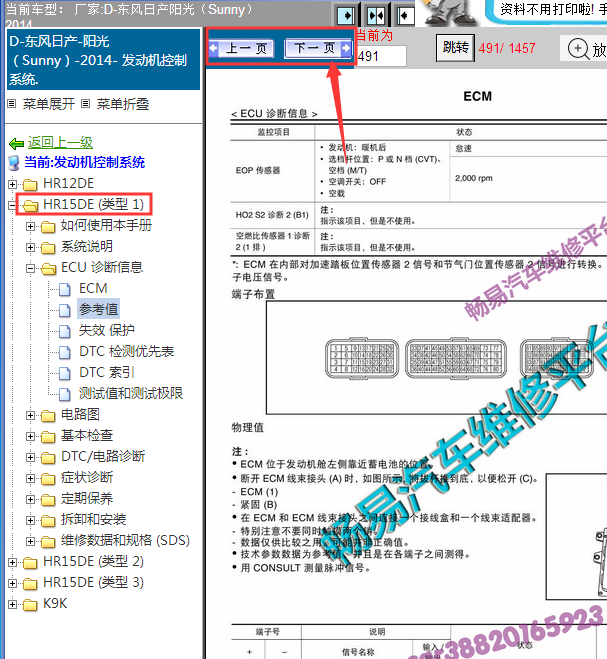The height and width of the screenshot is (659, 607).
Task: Click the green back arrow icon
Action: coord(16,144)
